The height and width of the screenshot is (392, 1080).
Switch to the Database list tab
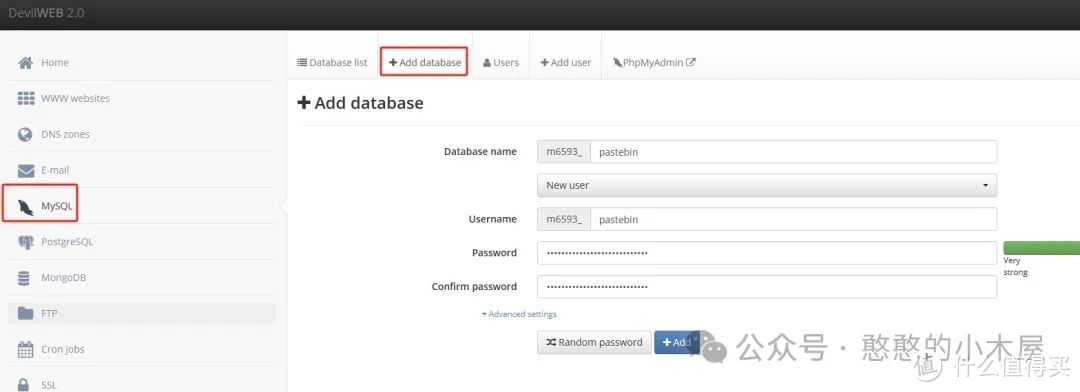click(x=332, y=63)
